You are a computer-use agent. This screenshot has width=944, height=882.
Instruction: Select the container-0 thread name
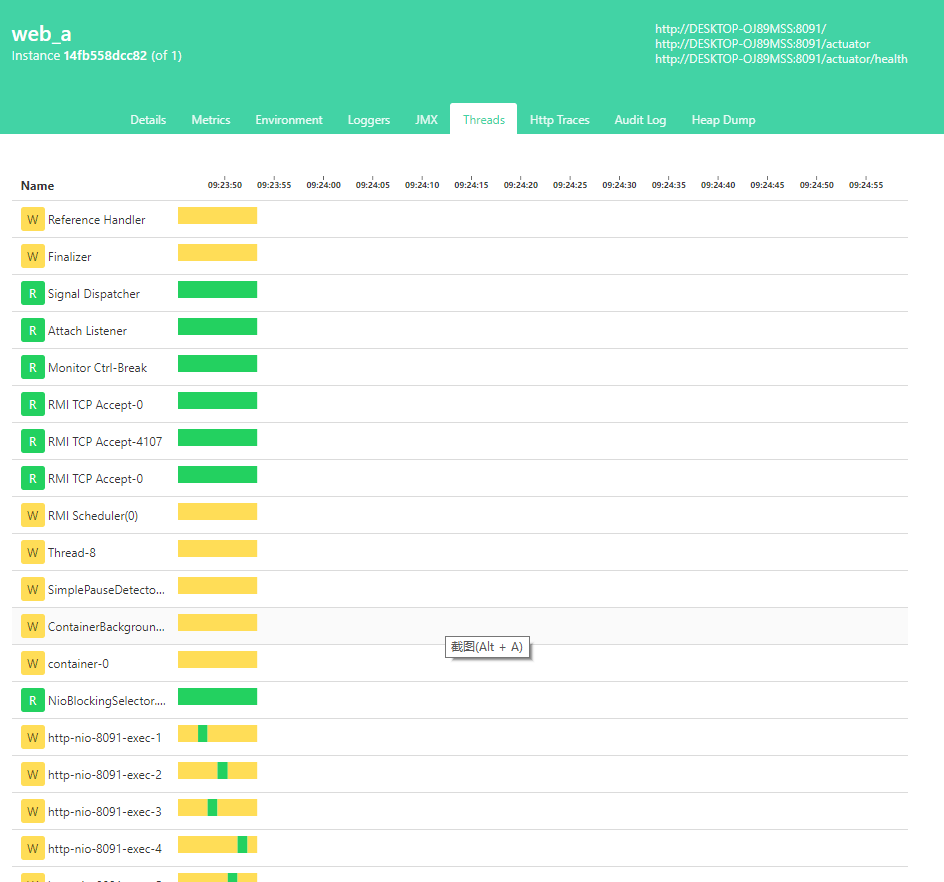pyautogui.click(x=78, y=664)
